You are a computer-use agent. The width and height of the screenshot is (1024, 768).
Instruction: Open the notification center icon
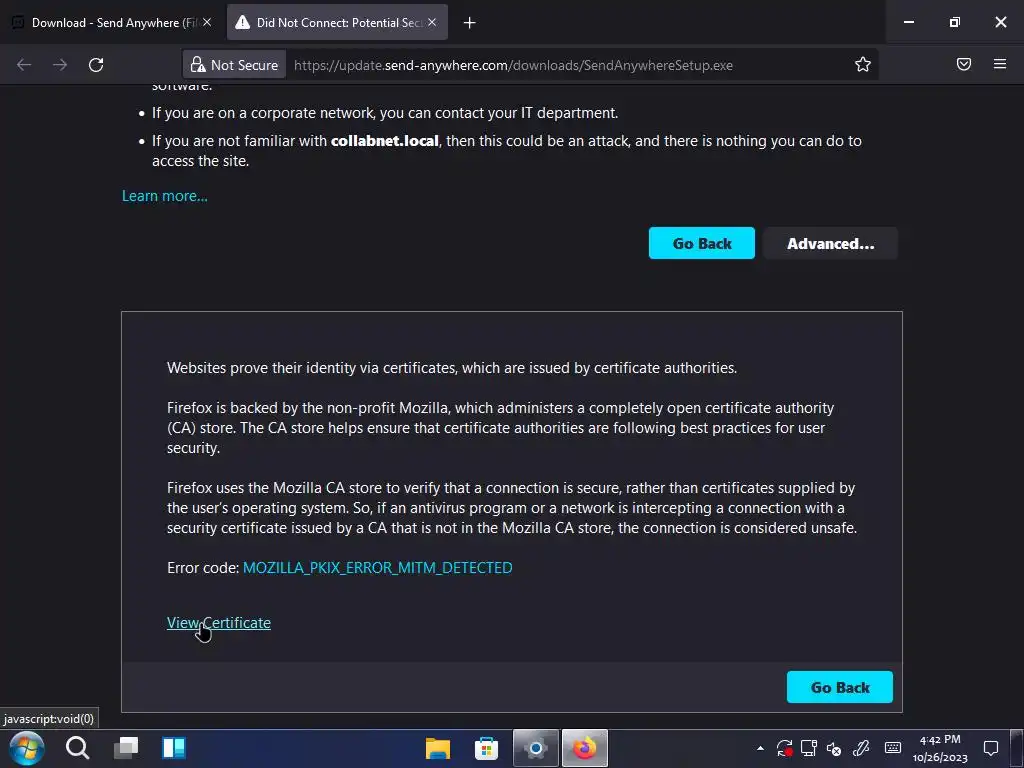[991, 748]
